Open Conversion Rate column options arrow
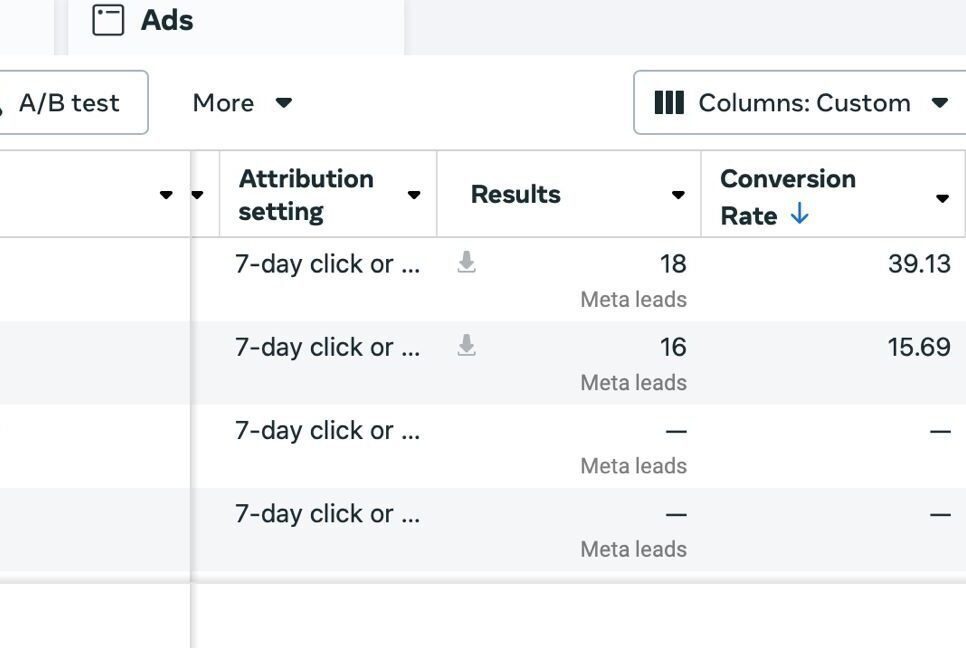 (942, 198)
